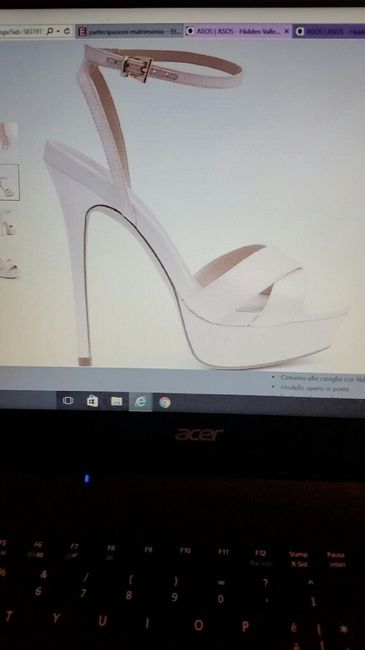The image size is (365, 650).
Task: Launch Google Chrome from the taskbar
Action: point(165,402)
